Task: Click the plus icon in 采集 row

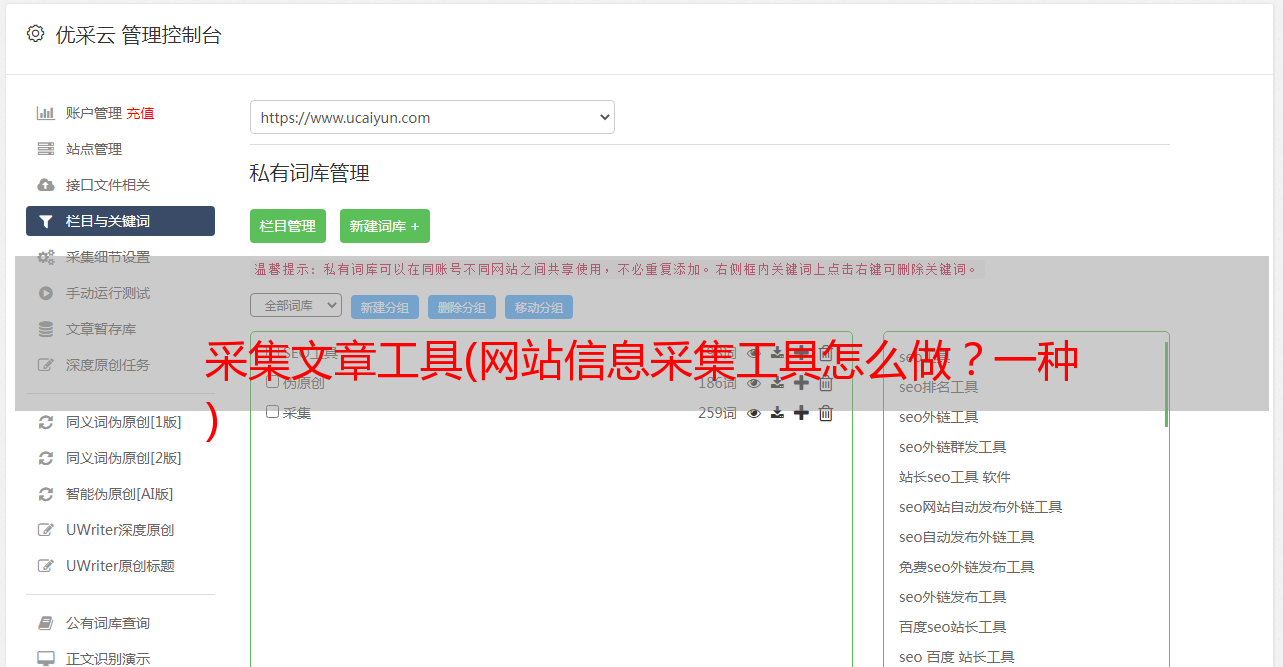Action: coord(801,413)
